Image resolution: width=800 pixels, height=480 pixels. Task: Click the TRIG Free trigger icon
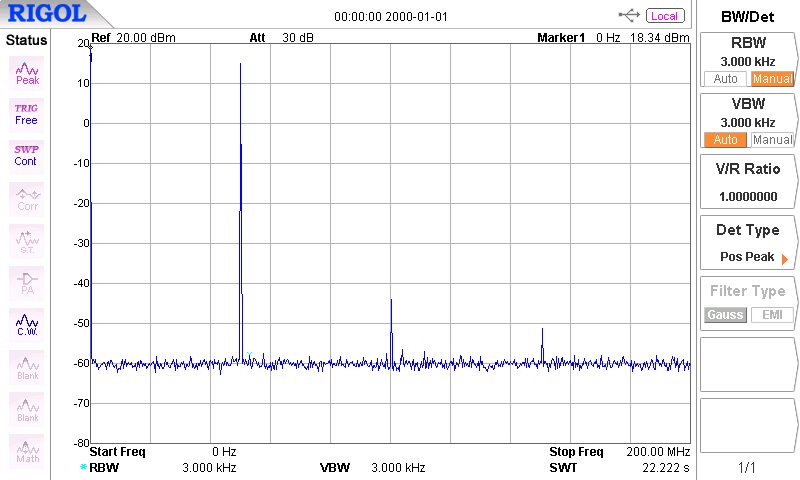27,114
